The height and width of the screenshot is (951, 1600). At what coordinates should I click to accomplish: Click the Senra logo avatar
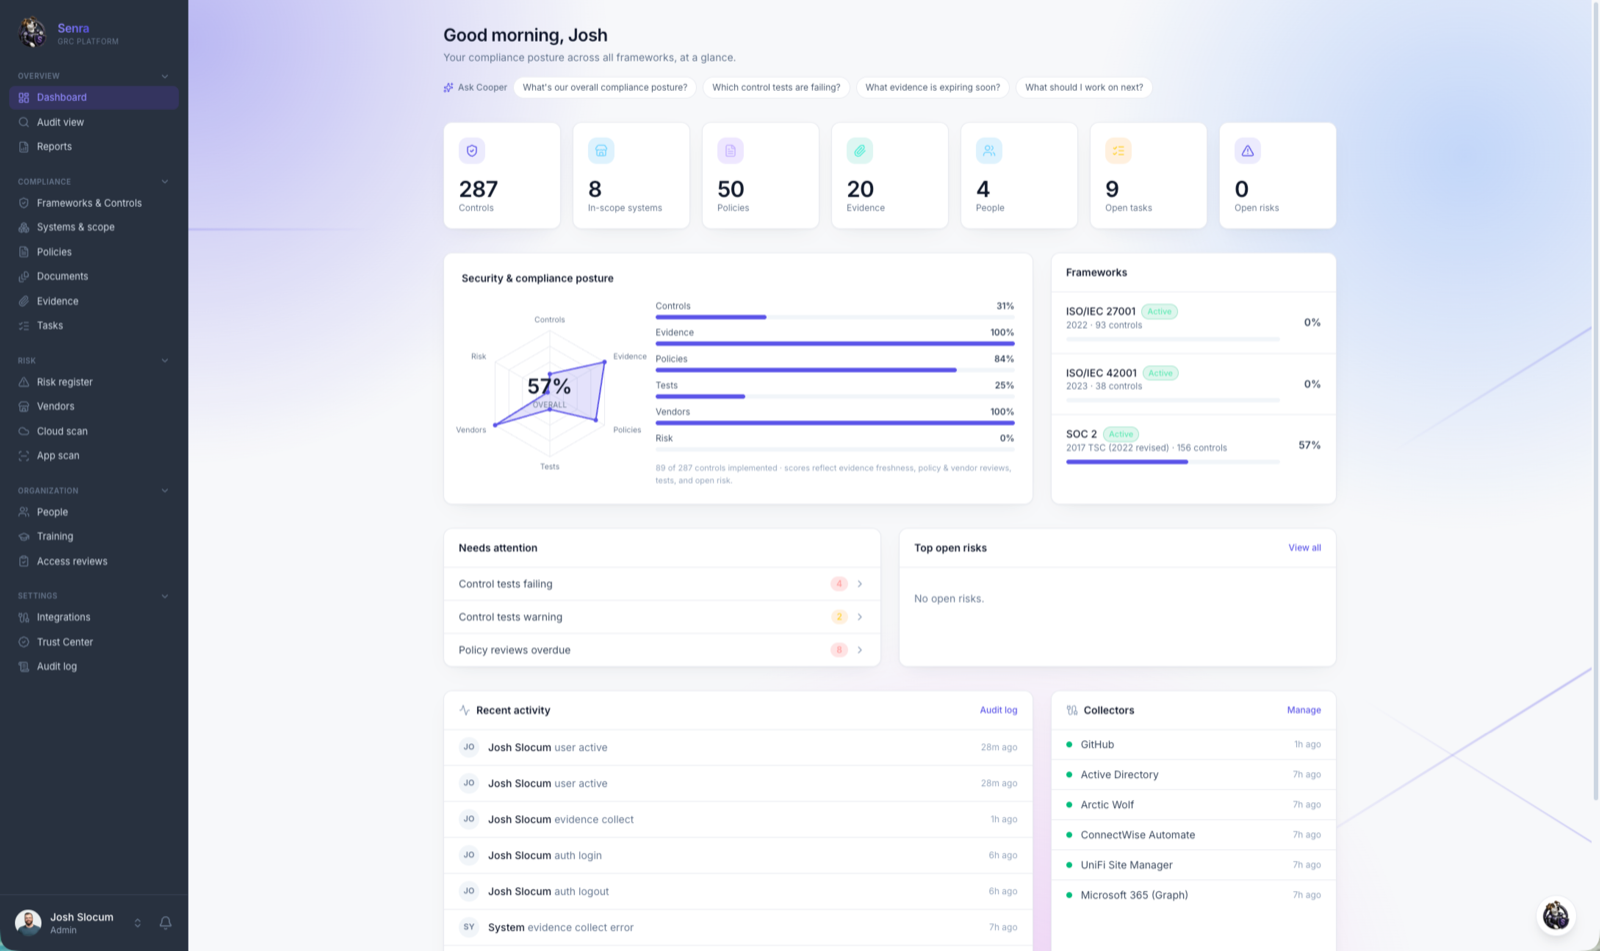pos(32,33)
